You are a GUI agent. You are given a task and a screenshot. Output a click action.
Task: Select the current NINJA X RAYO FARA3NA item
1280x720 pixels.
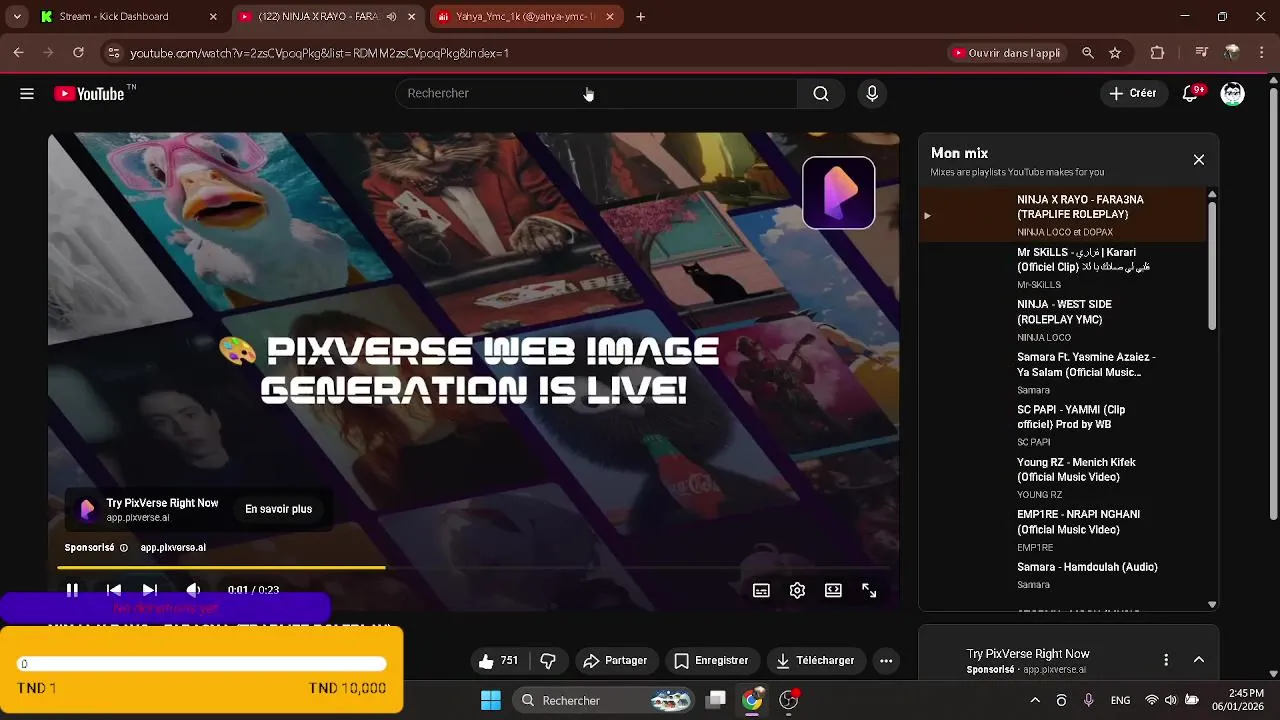1063,215
